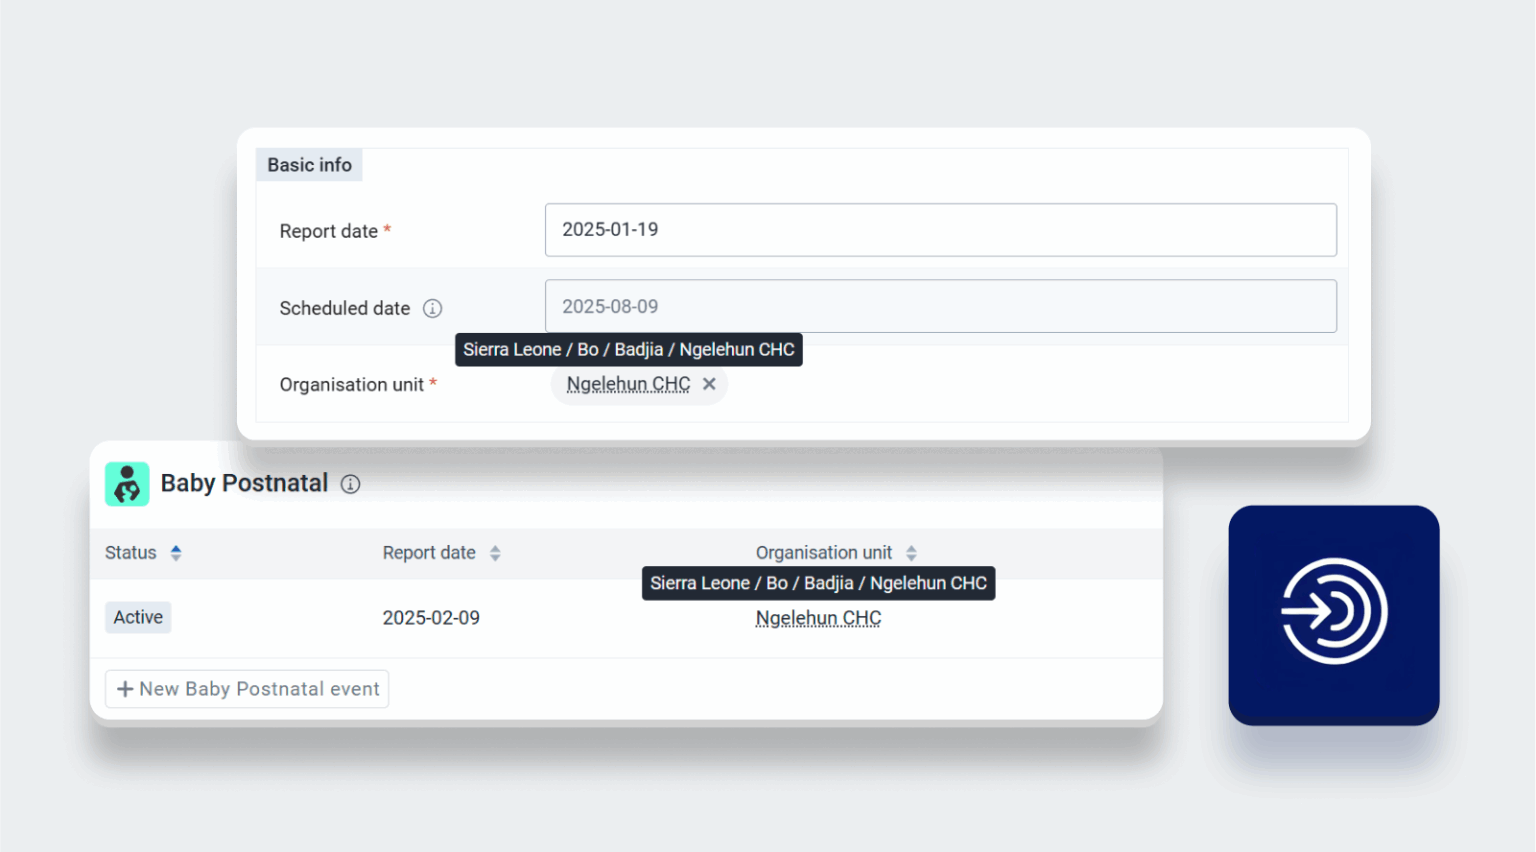
Task: Click the Sierra Leone path tooltip above Organisation unit
Action: tap(628, 349)
